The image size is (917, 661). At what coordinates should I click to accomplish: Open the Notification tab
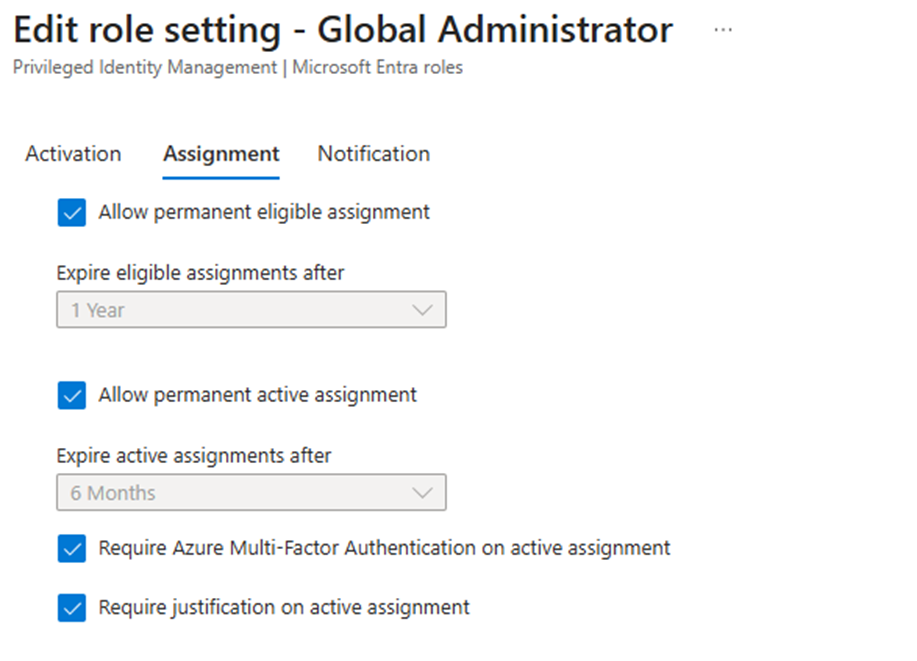(x=373, y=154)
